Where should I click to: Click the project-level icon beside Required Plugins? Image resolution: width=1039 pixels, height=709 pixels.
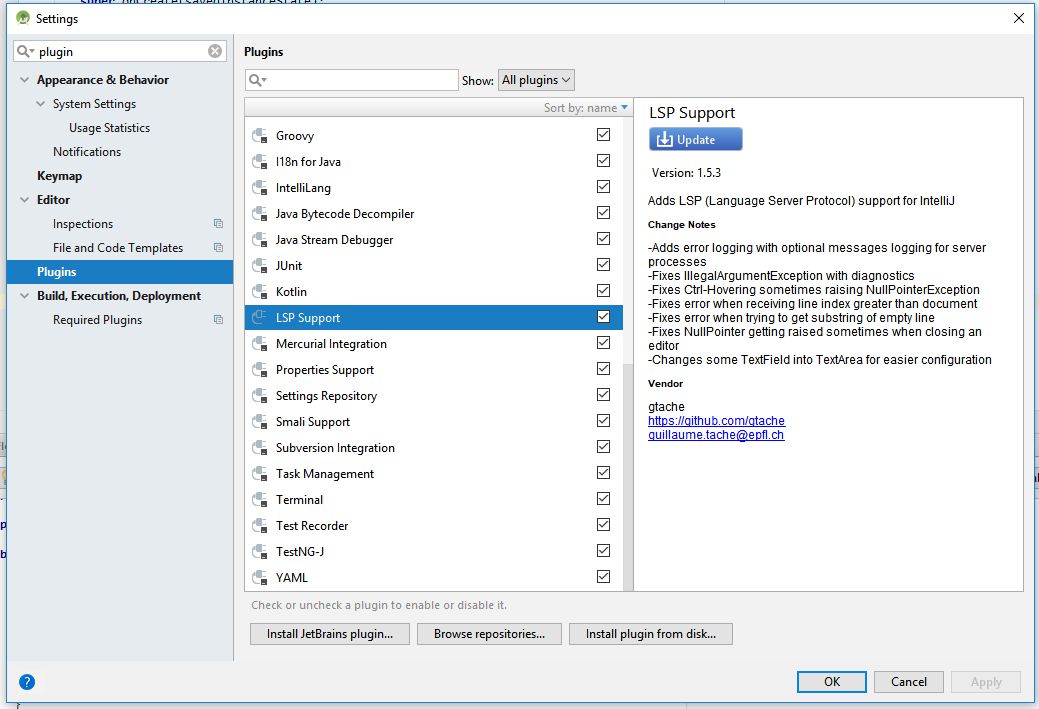coord(218,320)
